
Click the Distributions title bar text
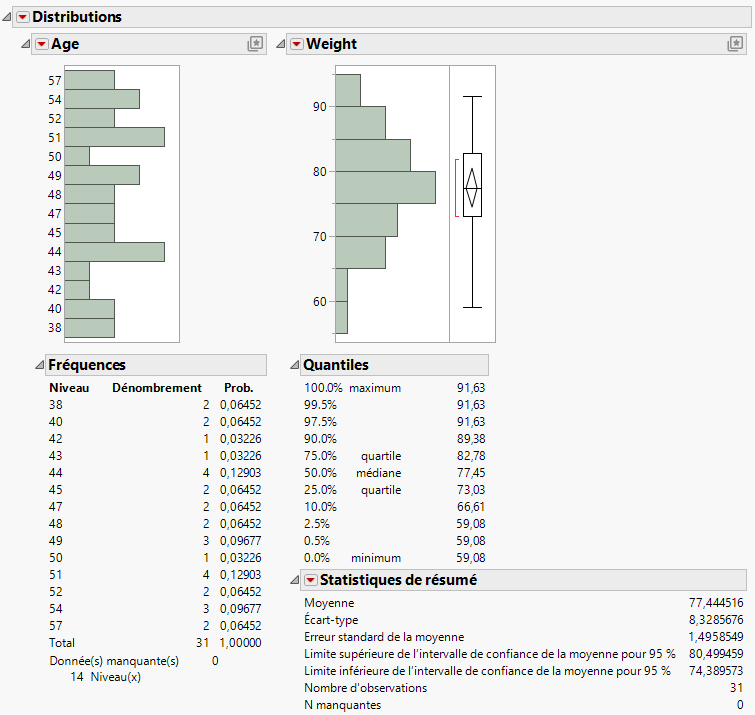tap(77, 17)
